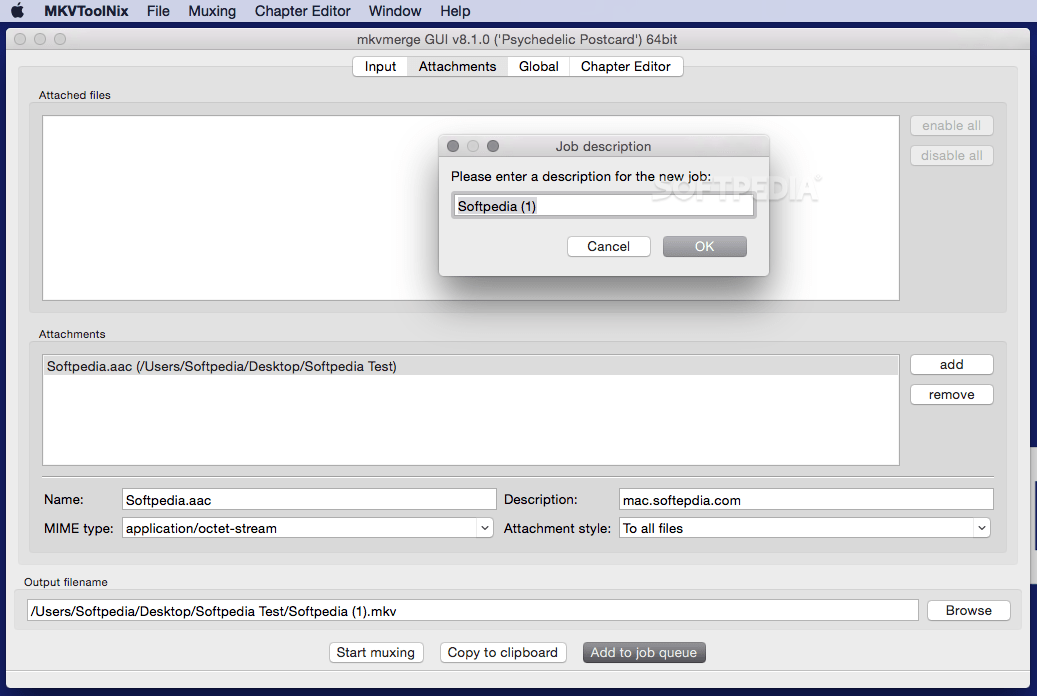Expand the MIME type dropdown

(485, 528)
